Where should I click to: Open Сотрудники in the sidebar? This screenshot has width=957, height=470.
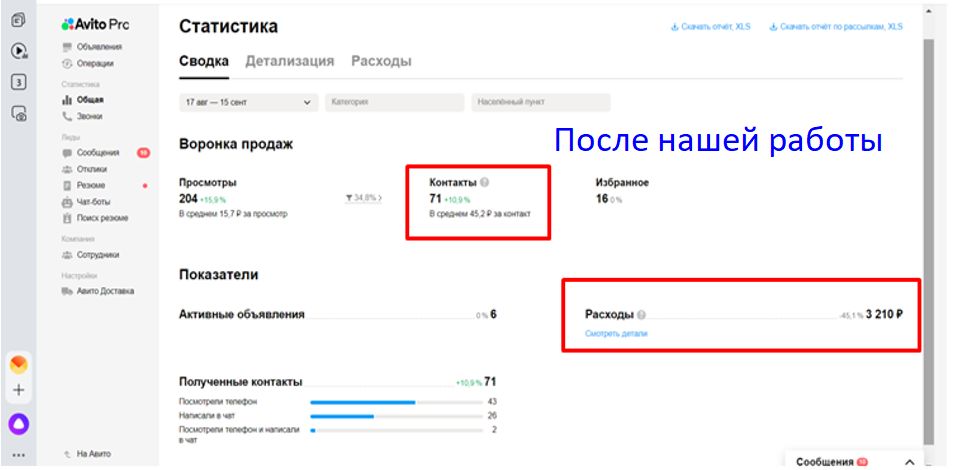(91, 255)
